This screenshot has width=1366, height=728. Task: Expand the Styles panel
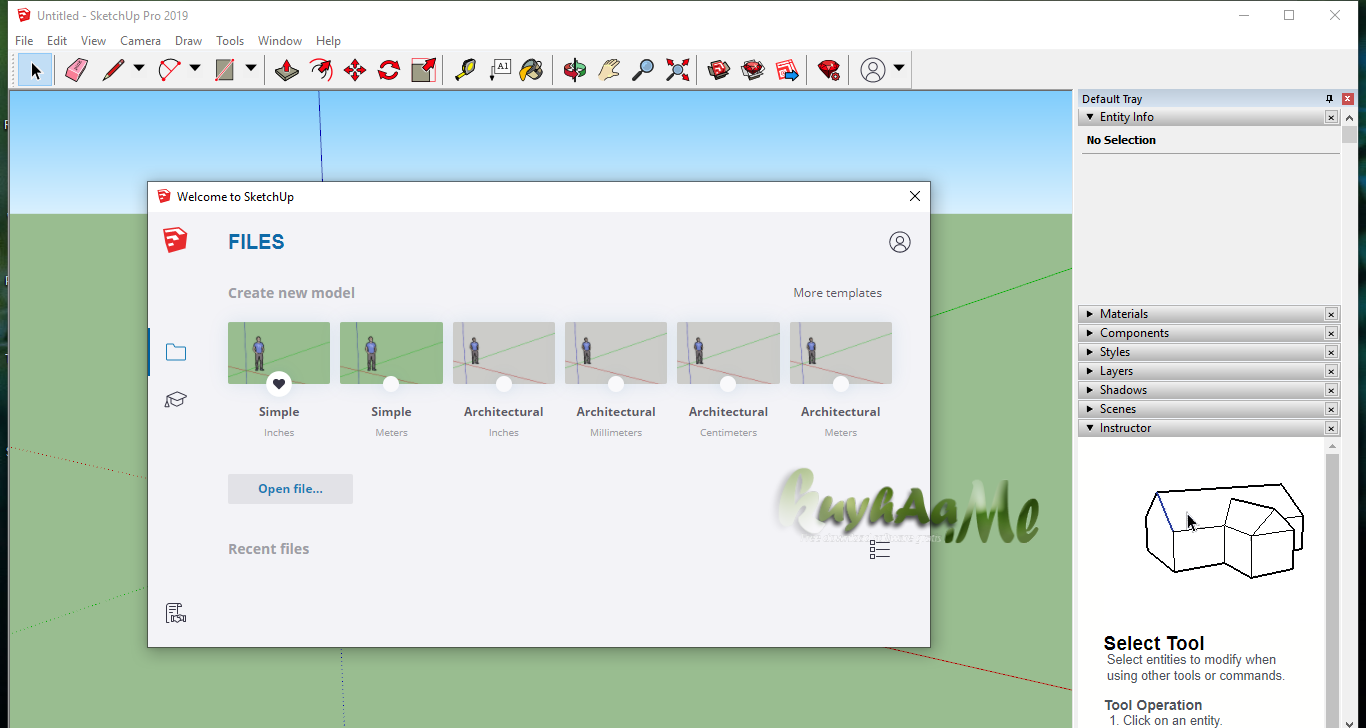pos(1088,352)
